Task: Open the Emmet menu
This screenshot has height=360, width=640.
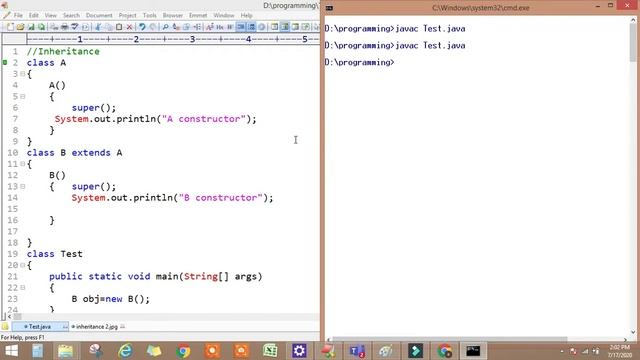Action: [198, 15]
